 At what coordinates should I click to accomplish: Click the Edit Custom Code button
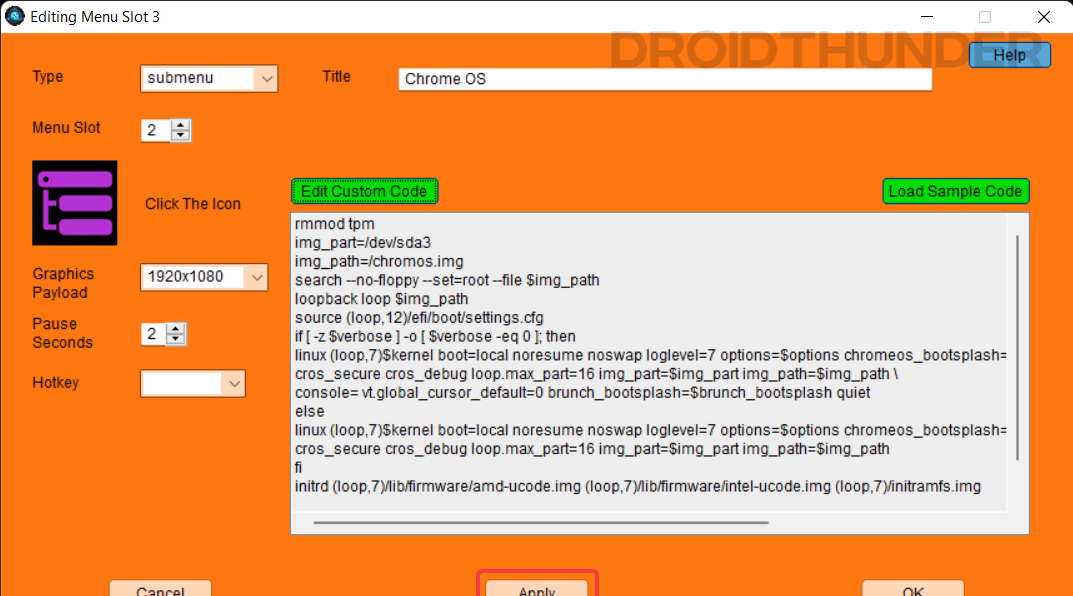click(365, 192)
